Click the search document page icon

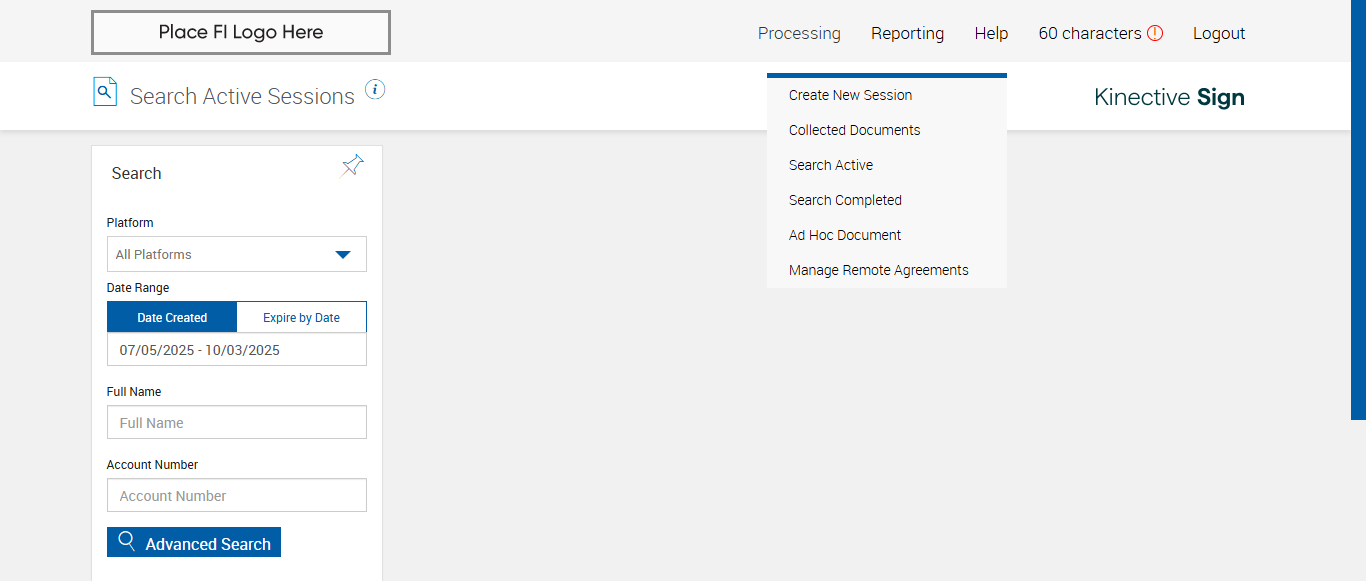point(105,91)
